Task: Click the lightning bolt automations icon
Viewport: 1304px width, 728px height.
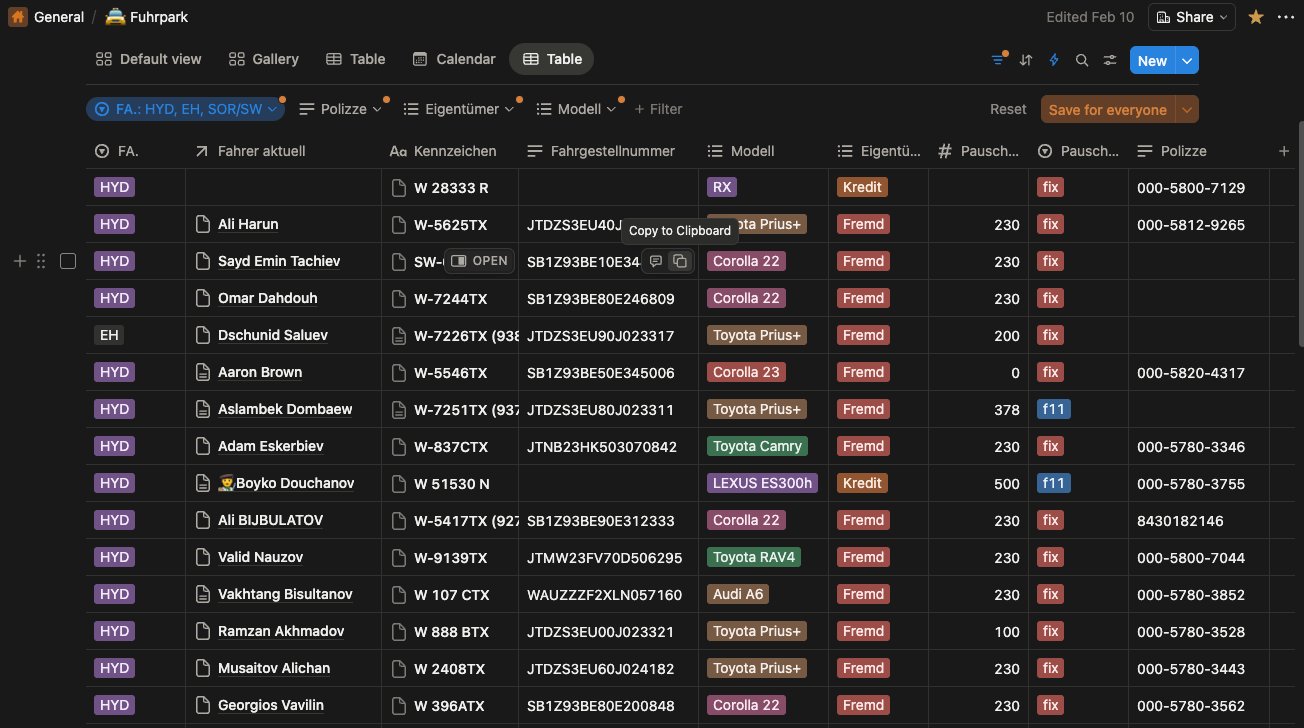Action: (x=1053, y=60)
